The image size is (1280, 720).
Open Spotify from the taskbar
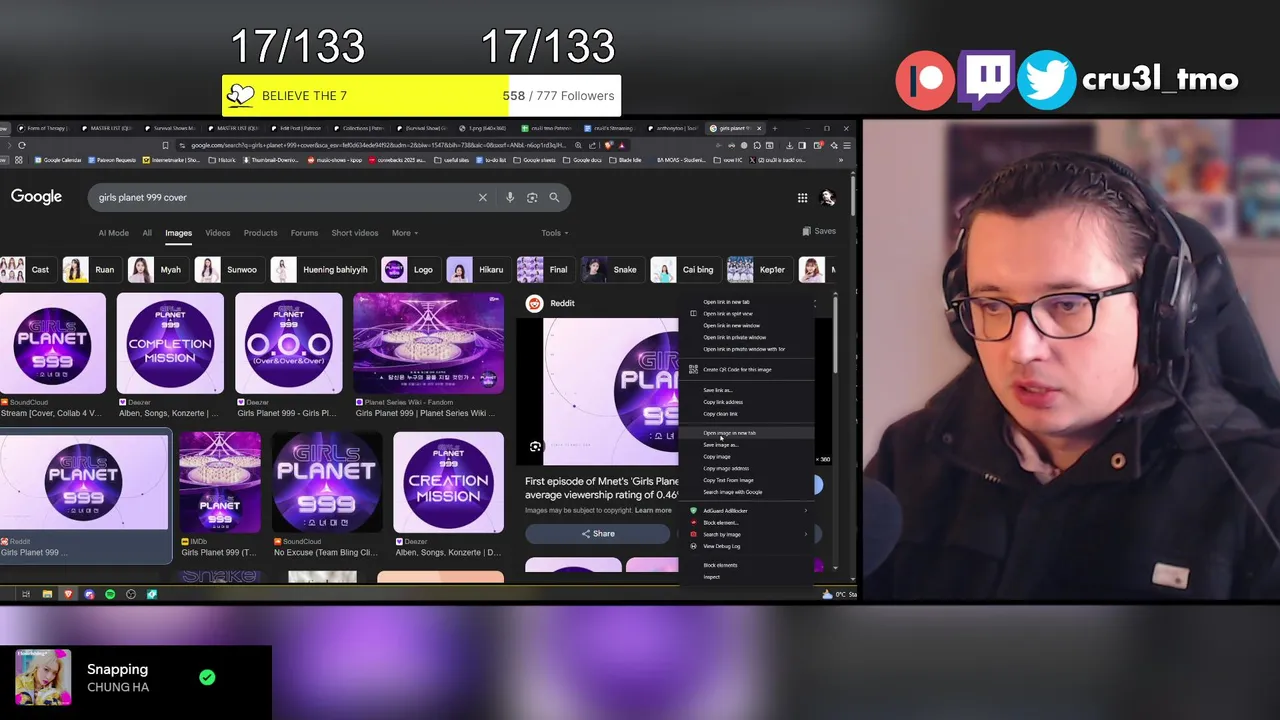click(110, 594)
